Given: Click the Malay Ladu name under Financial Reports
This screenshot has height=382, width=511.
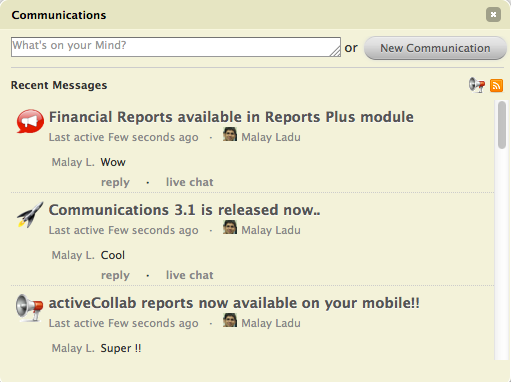Looking at the screenshot, I should tap(271, 137).
